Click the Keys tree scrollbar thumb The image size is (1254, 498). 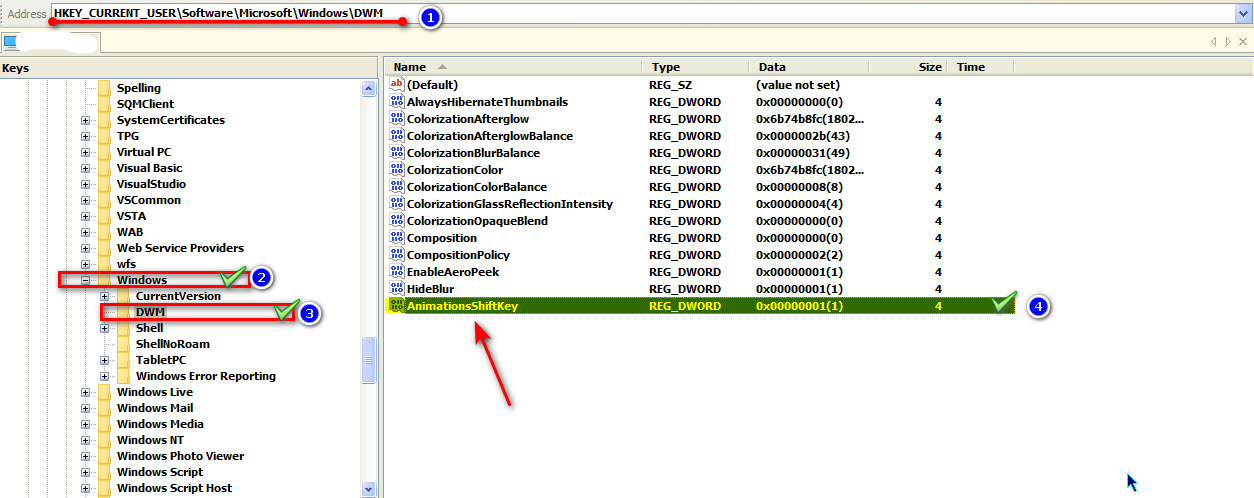368,360
